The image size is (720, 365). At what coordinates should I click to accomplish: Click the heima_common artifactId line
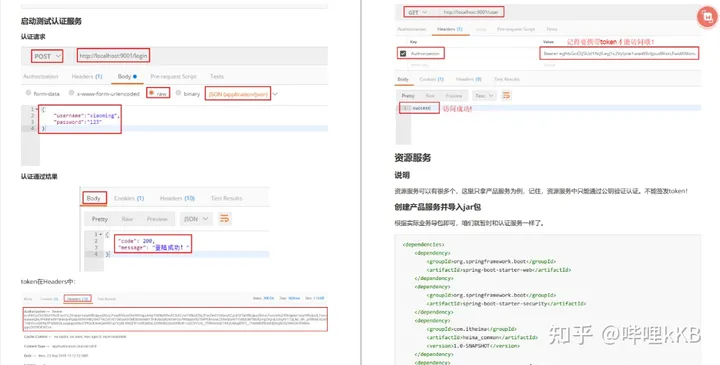coord(482,337)
